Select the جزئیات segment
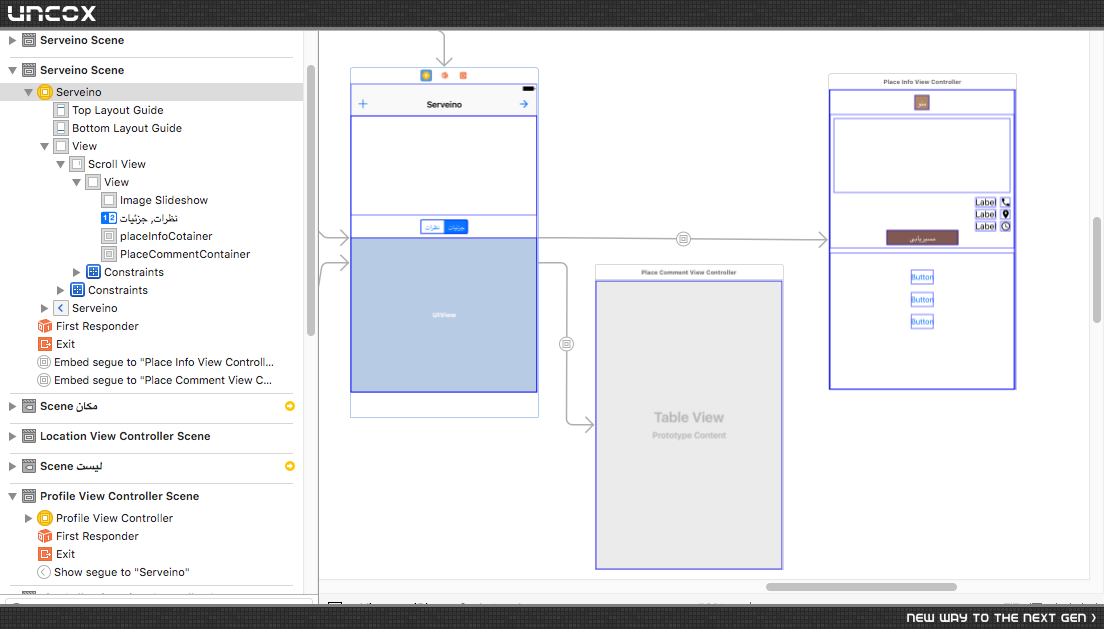 pyautogui.click(x=456, y=227)
